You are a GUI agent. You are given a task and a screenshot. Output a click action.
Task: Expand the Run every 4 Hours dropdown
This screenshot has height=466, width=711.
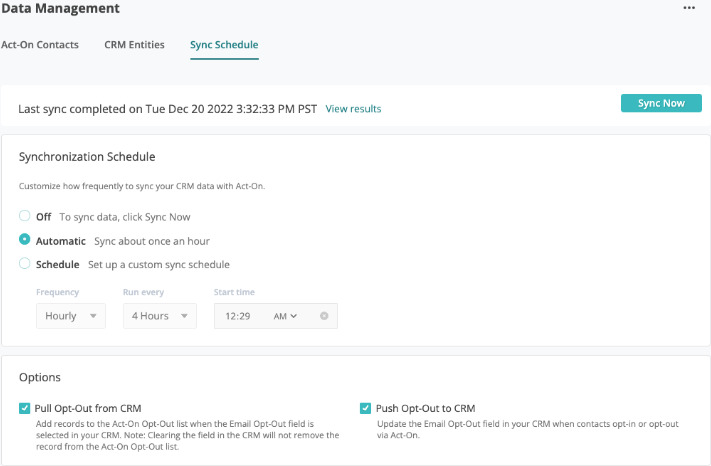pyautogui.click(x=160, y=316)
